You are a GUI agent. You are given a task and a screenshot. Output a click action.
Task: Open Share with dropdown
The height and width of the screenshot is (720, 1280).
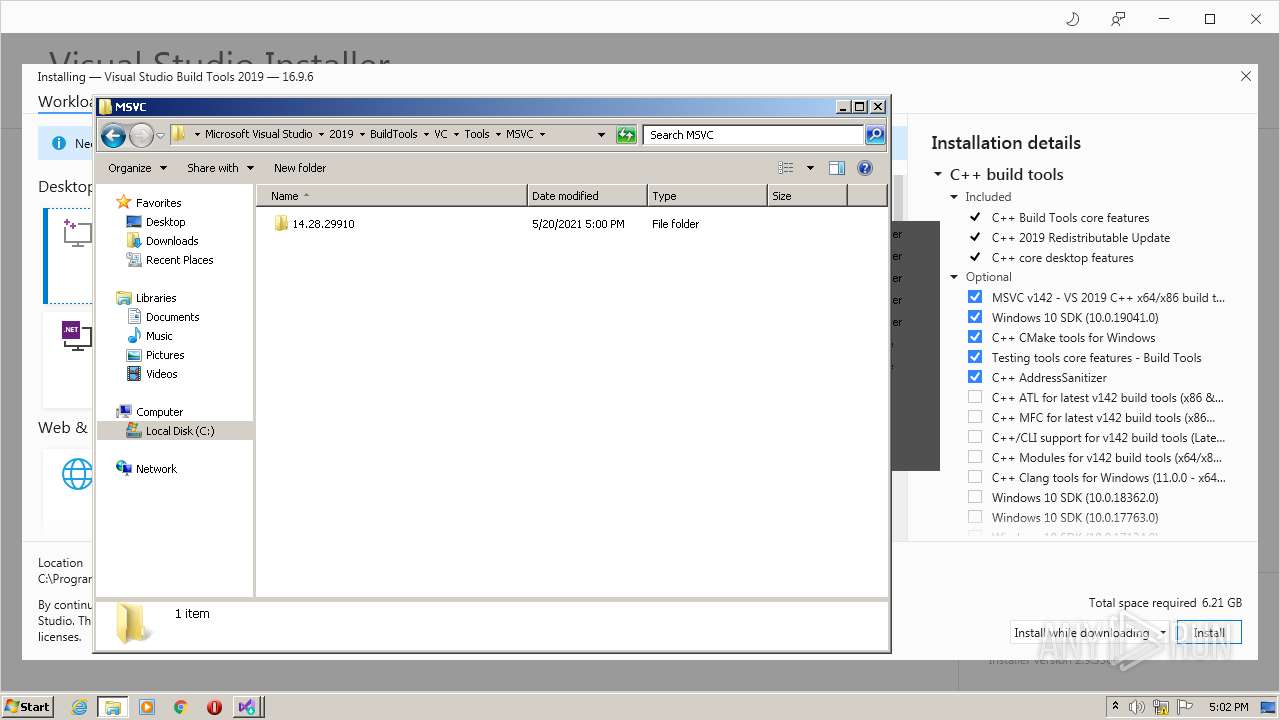220,168
